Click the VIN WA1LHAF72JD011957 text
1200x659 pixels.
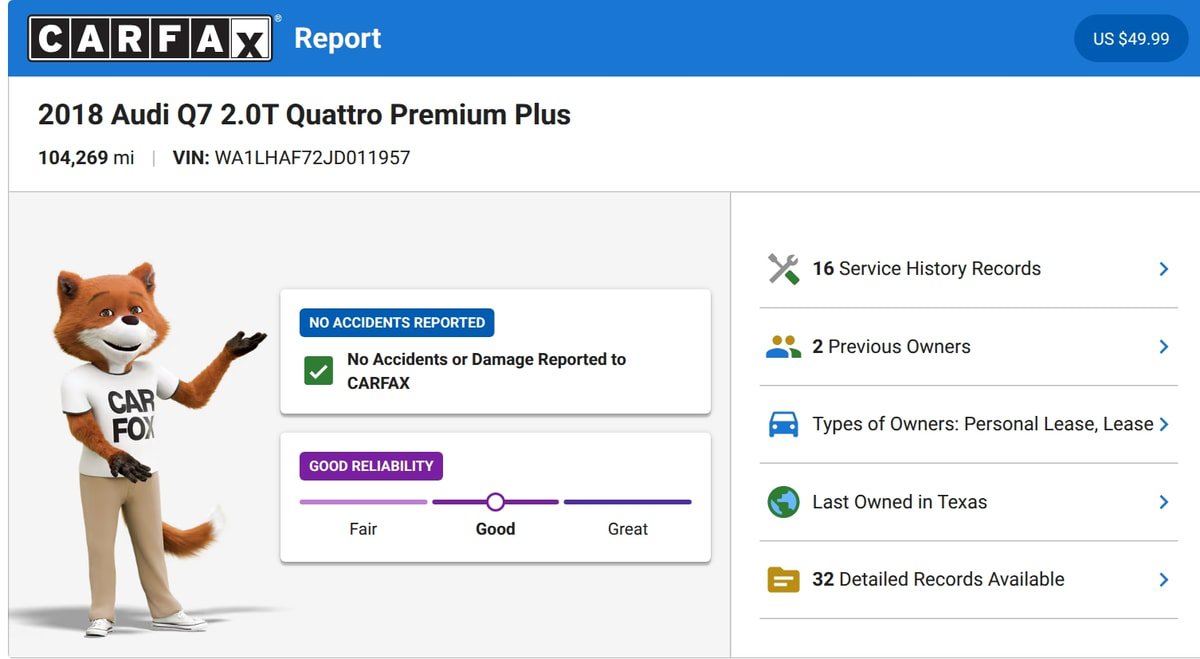[x=291, y=158]
